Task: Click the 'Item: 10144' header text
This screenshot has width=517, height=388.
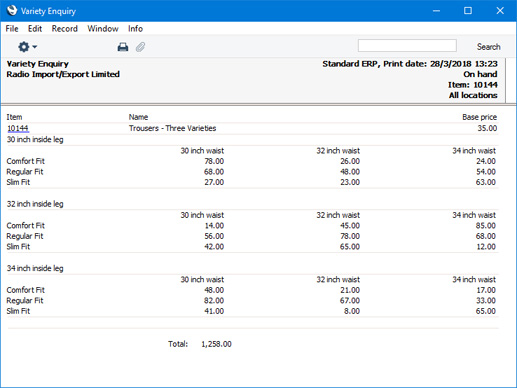Action: [473, 85]
